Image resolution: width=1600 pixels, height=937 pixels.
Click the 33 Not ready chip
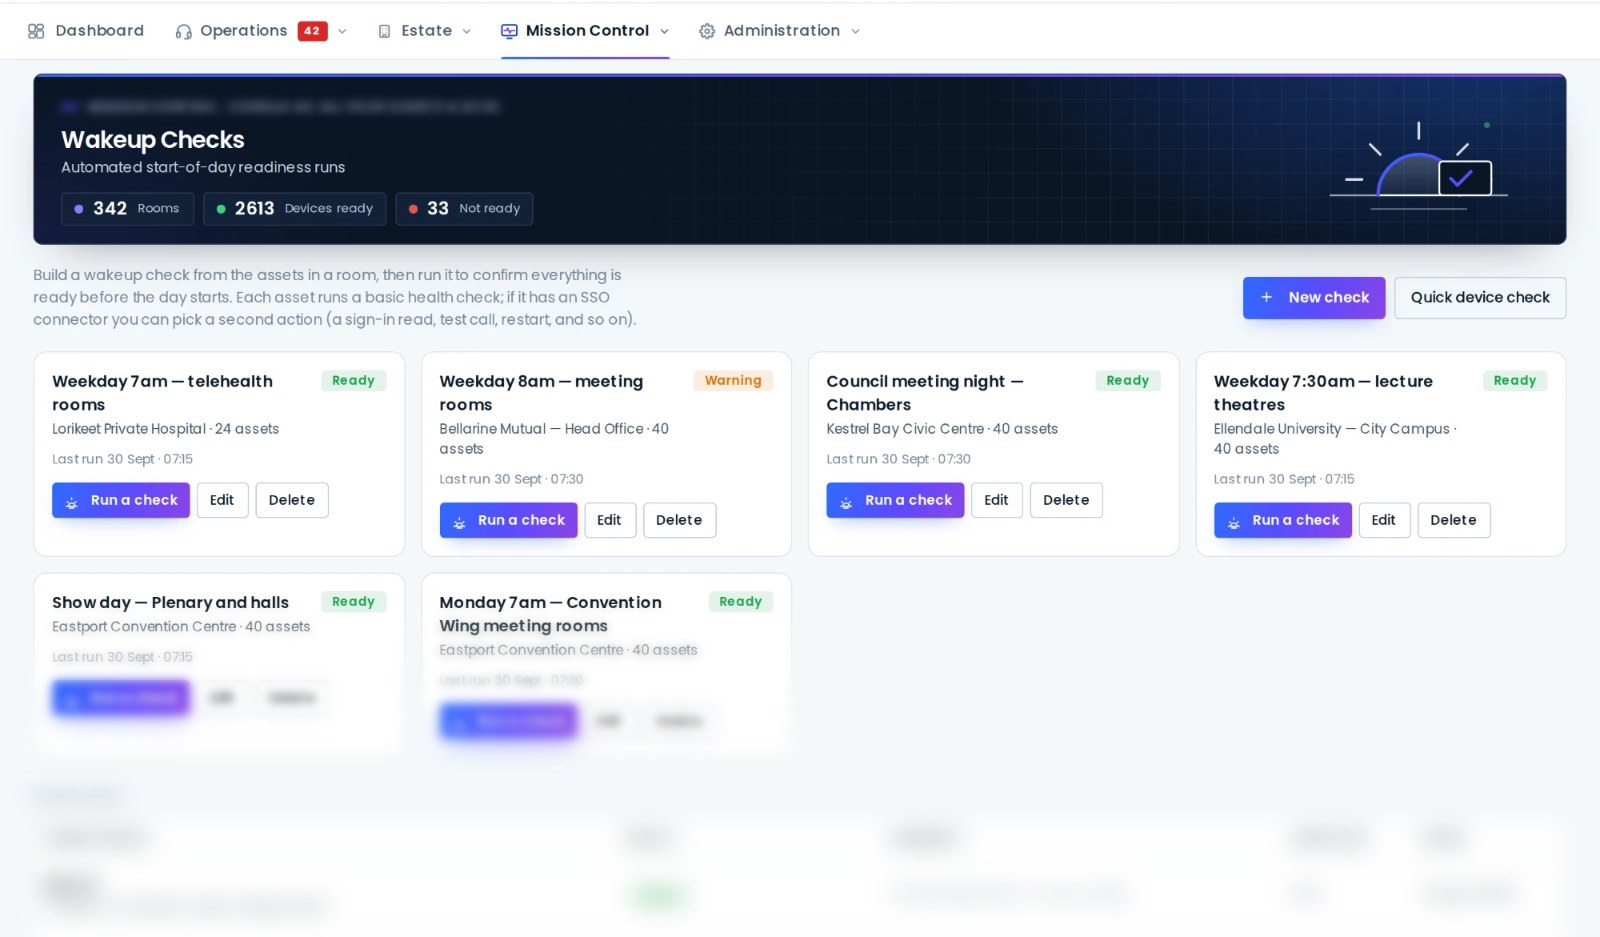464,209
